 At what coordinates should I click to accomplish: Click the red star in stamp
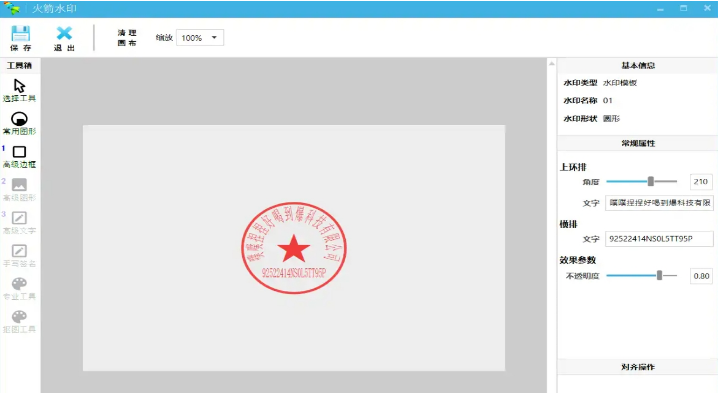(293, 248)
